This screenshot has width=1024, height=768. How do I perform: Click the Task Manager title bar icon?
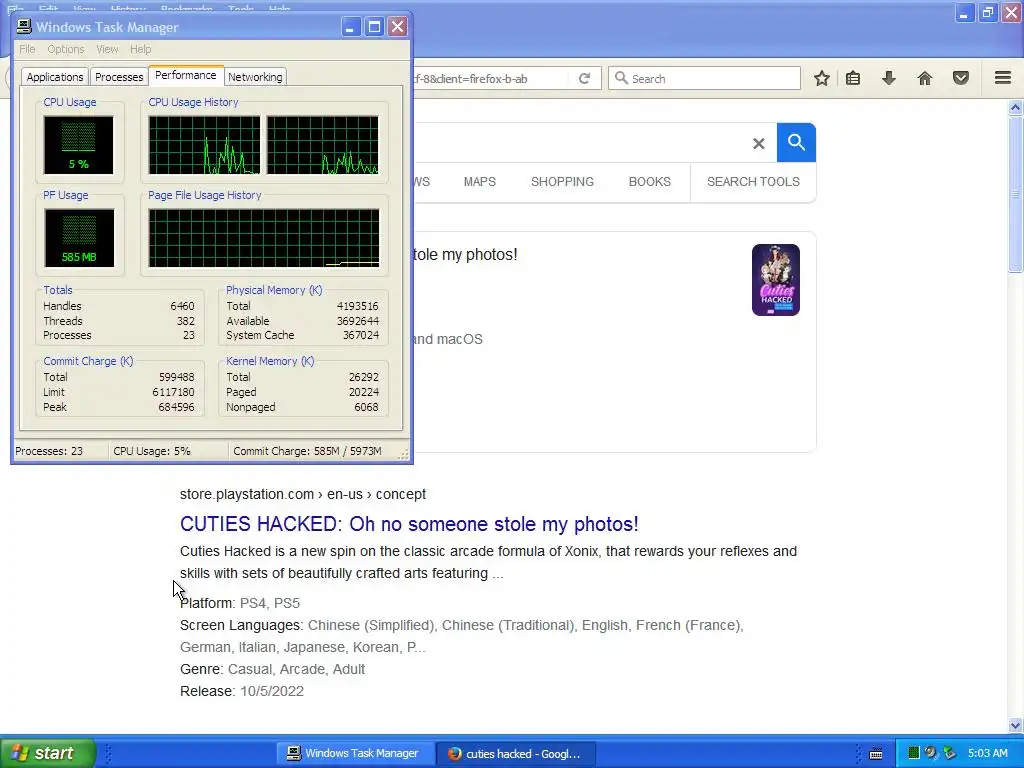tap(24, 26)
